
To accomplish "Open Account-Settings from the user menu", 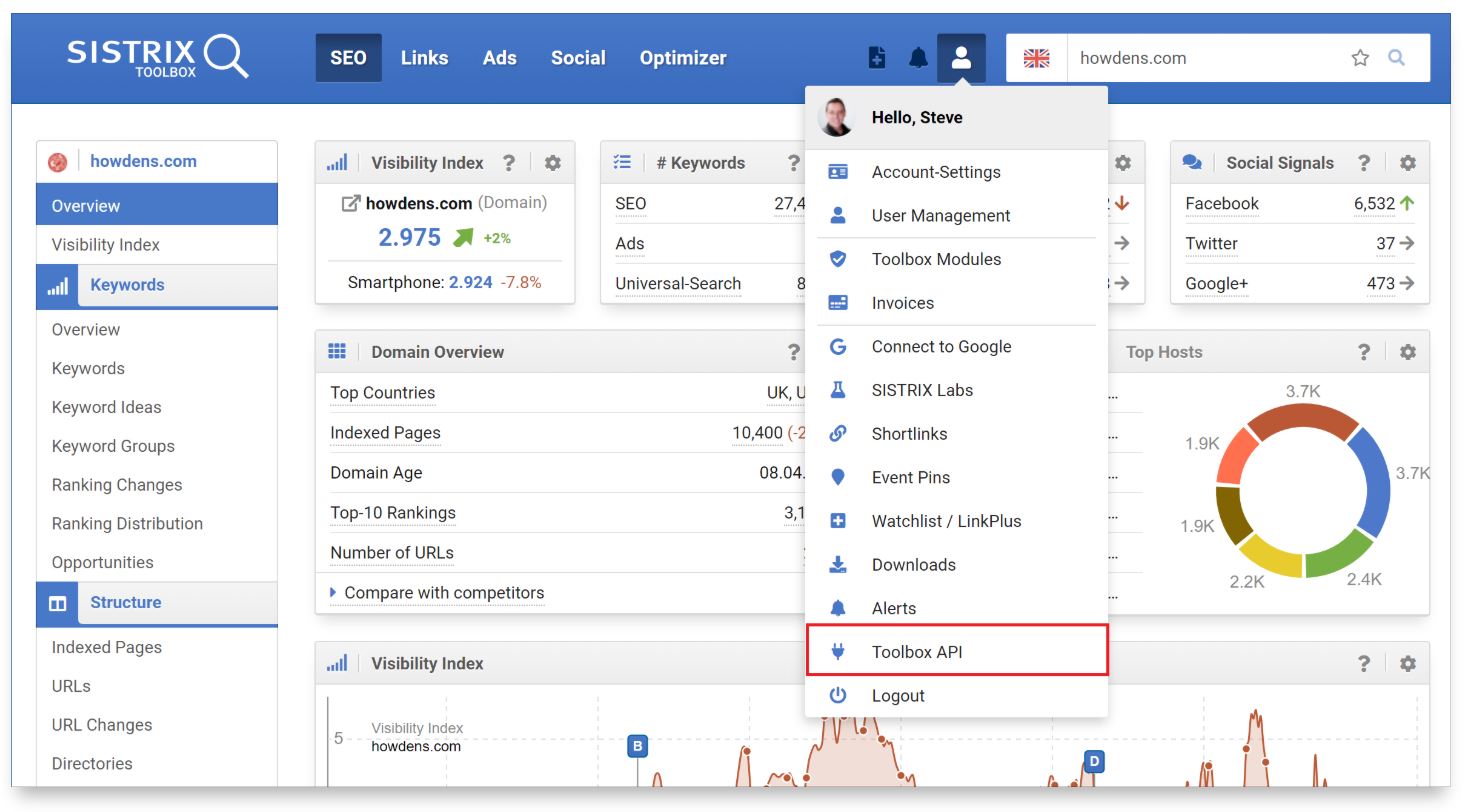I will [x=936, y=172].
